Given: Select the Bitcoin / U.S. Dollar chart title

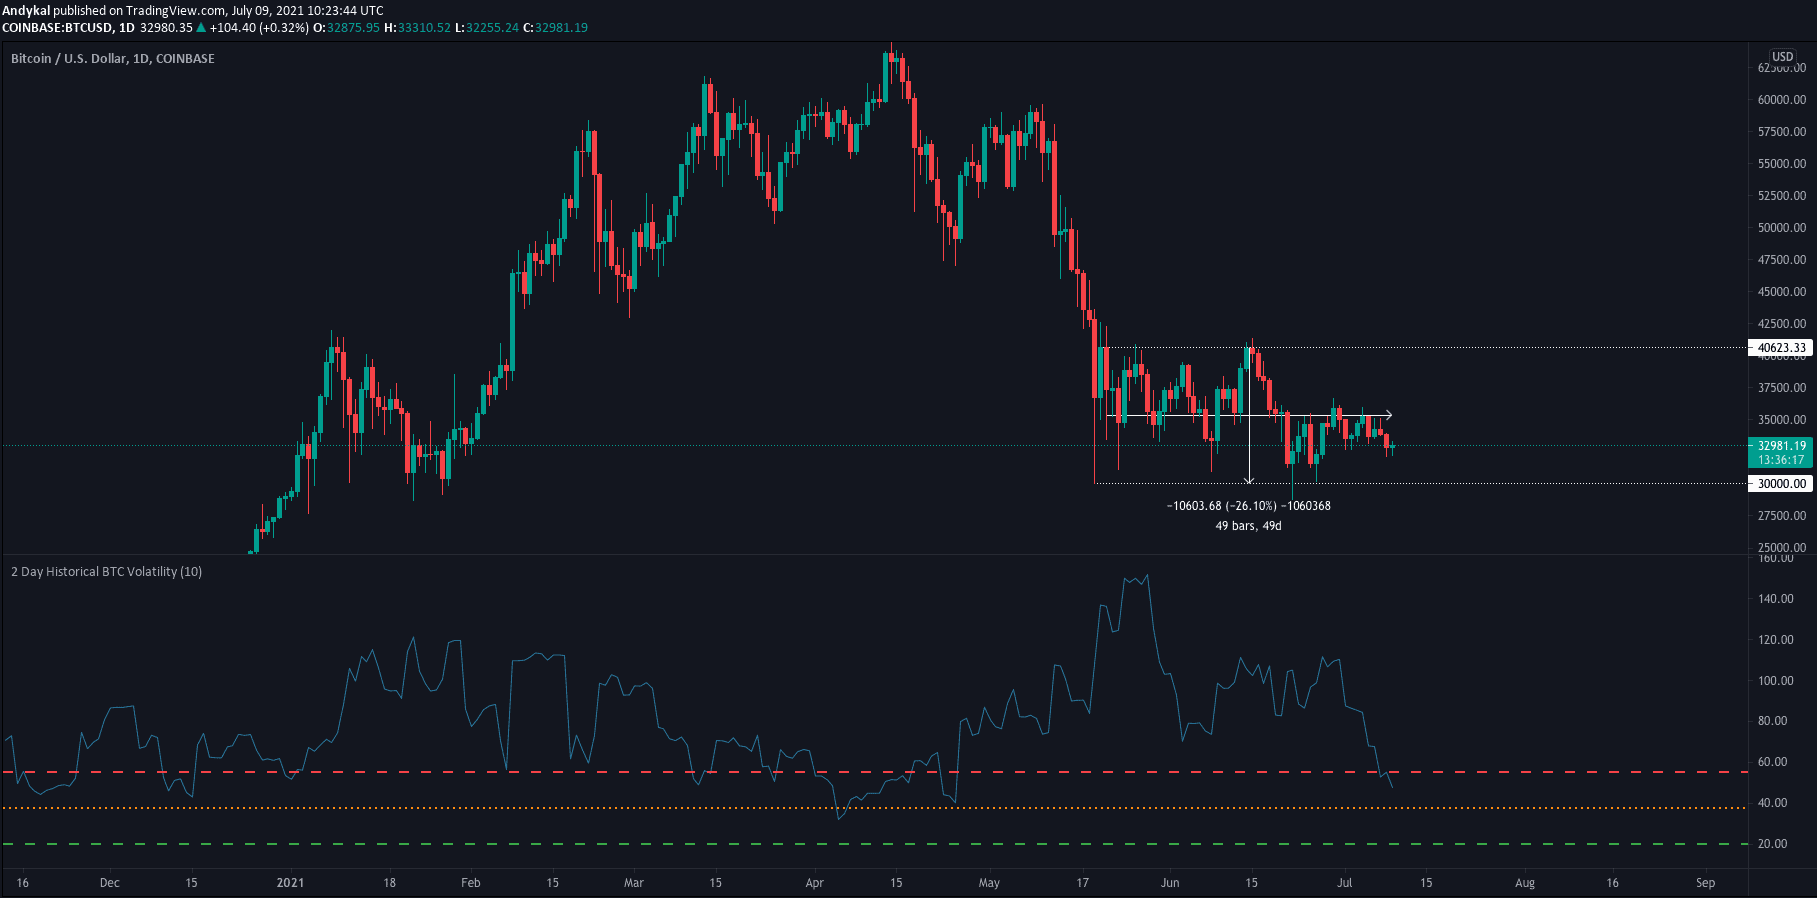Looking at the screenshot, I should pyautogui.click(x=112, y=59).
